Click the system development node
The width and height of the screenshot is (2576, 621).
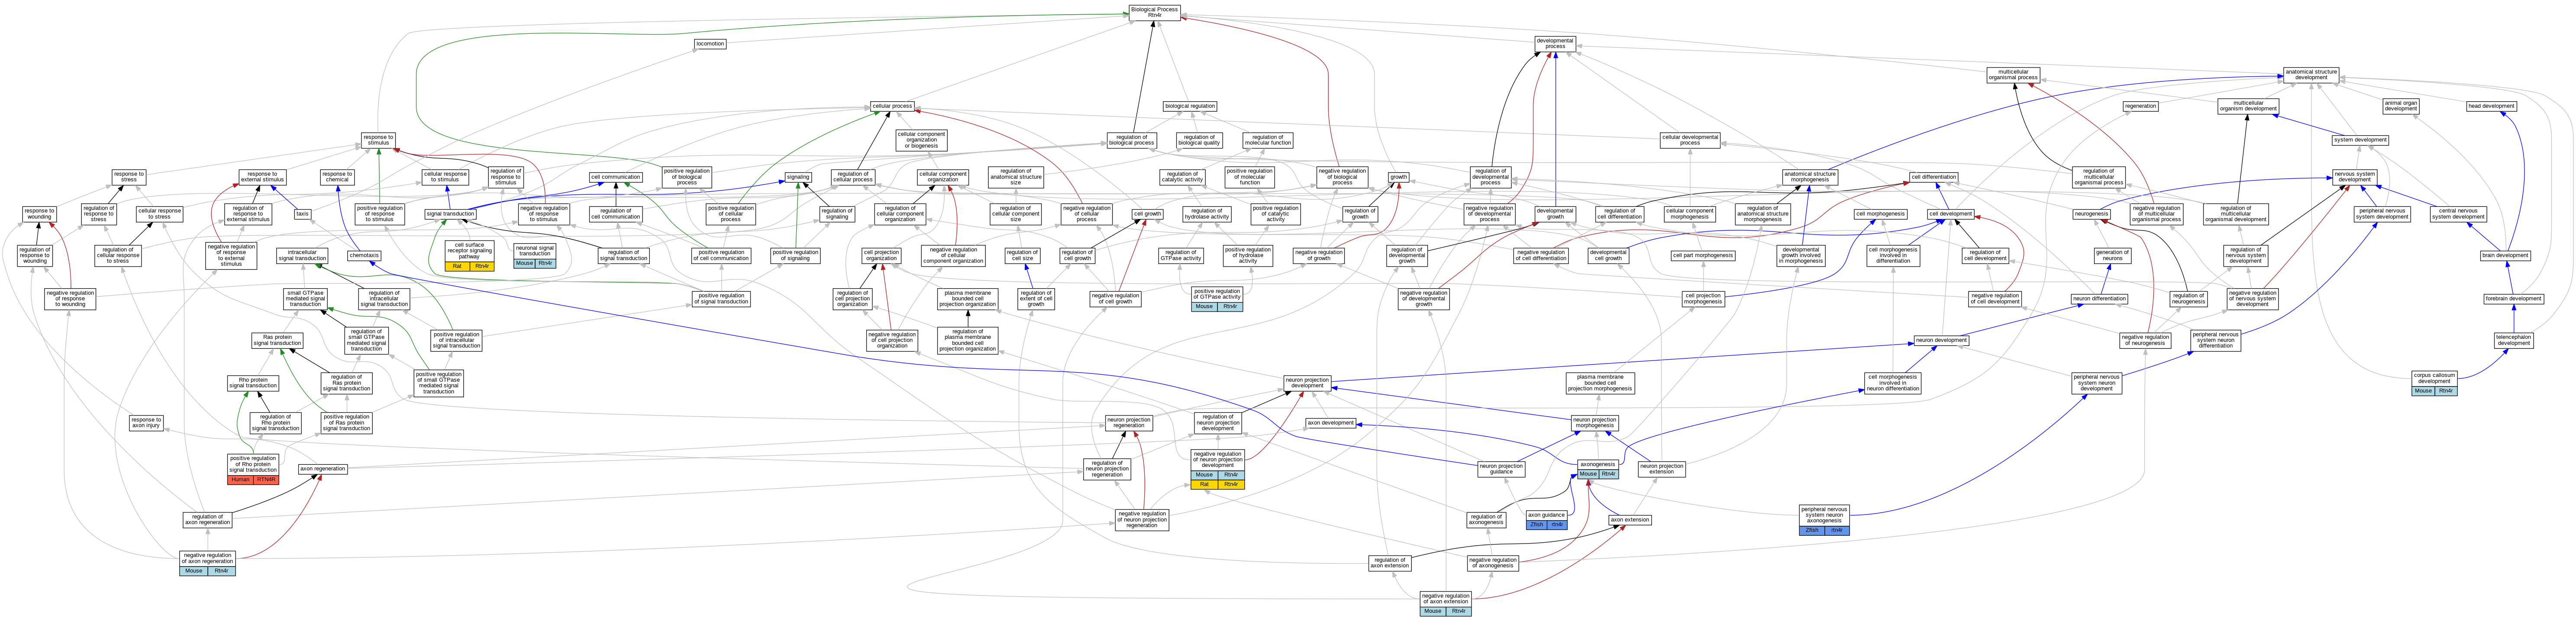[x=2360, y=140]
